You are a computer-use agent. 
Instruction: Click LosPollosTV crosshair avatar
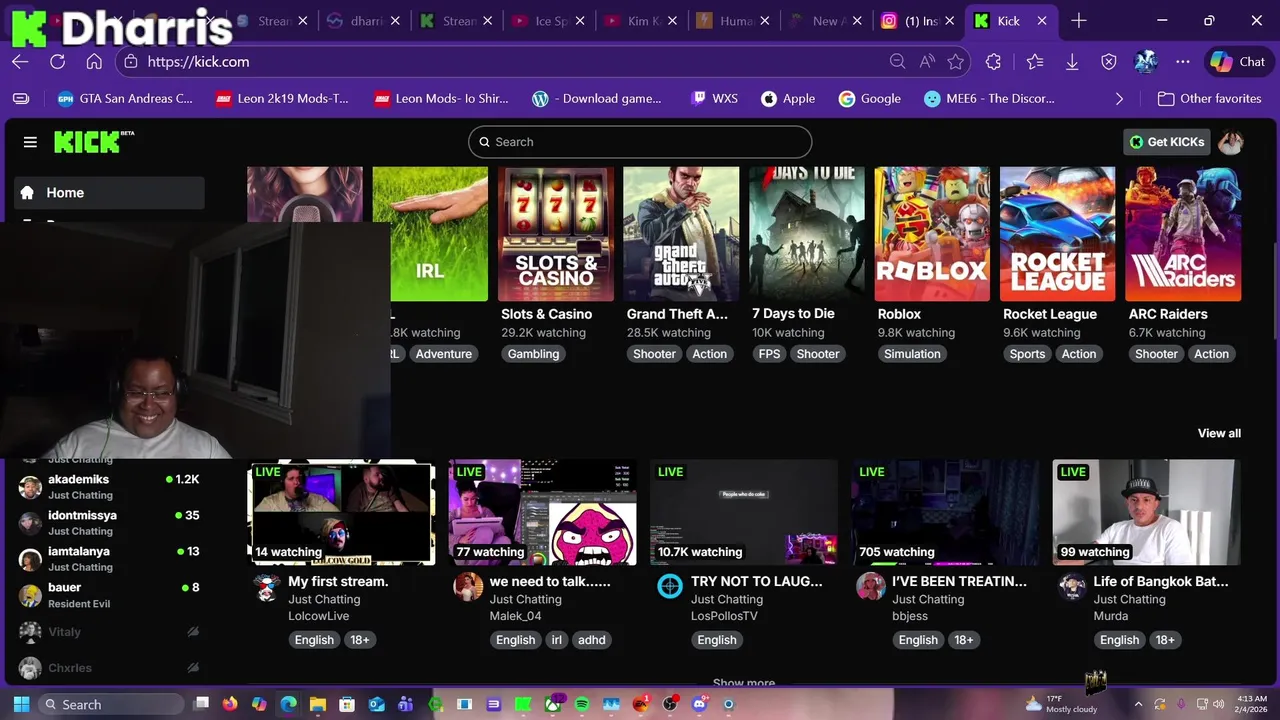(670, 587)
